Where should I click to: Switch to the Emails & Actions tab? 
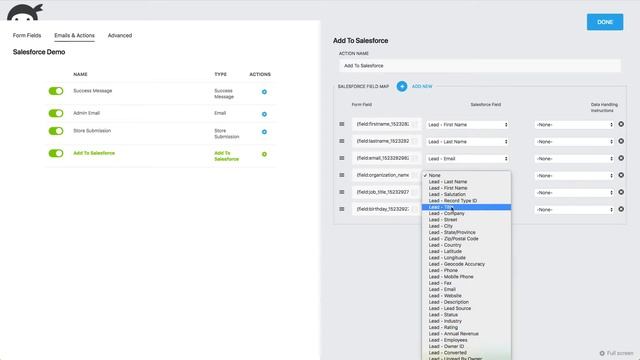point(74,36)
